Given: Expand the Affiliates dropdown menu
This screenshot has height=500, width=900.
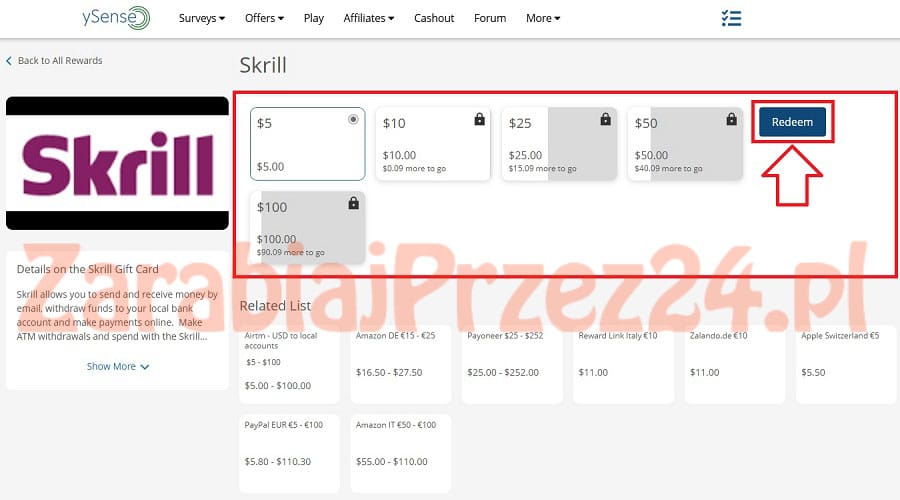Looking at the screenshot, I should [x=368, y=18].
